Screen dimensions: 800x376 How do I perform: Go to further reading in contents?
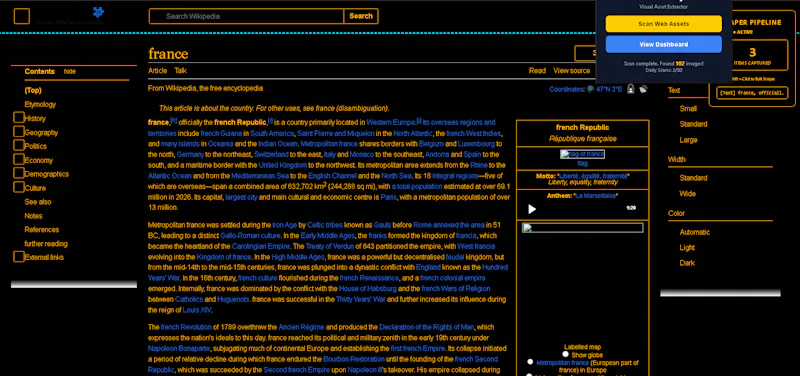pos(46,243)
